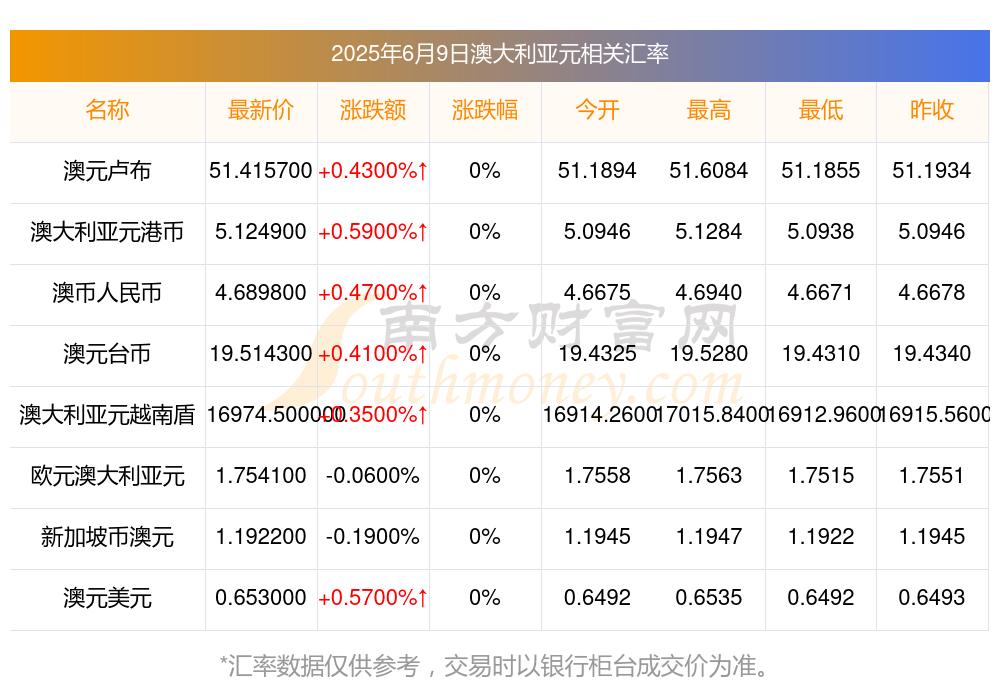1000x698 pixels.
Task: Click the 澳元美元 row label
Action: tap(107, 598)
